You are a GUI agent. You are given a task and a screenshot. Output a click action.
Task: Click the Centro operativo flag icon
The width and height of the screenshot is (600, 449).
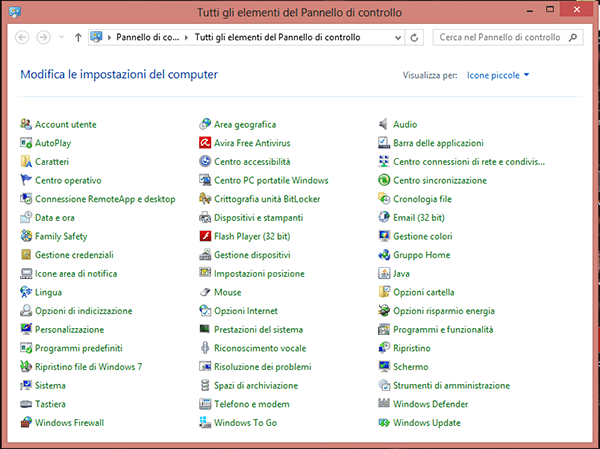(x=26, y=180)
